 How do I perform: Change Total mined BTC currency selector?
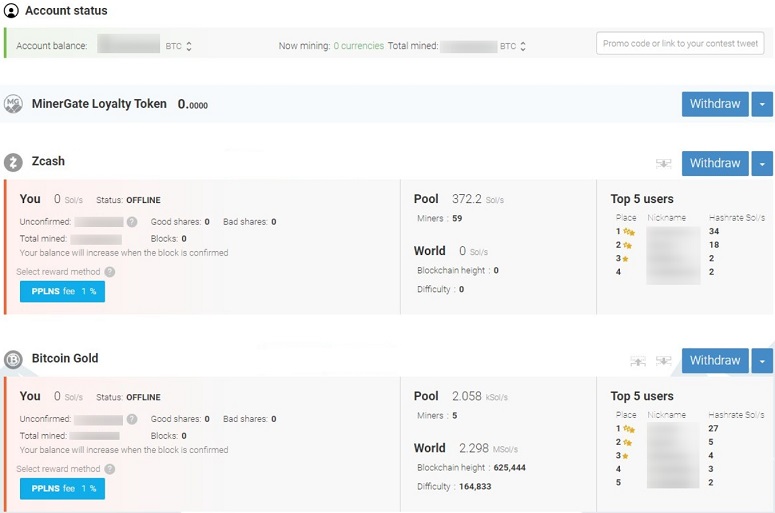click(x=513, y=46)
